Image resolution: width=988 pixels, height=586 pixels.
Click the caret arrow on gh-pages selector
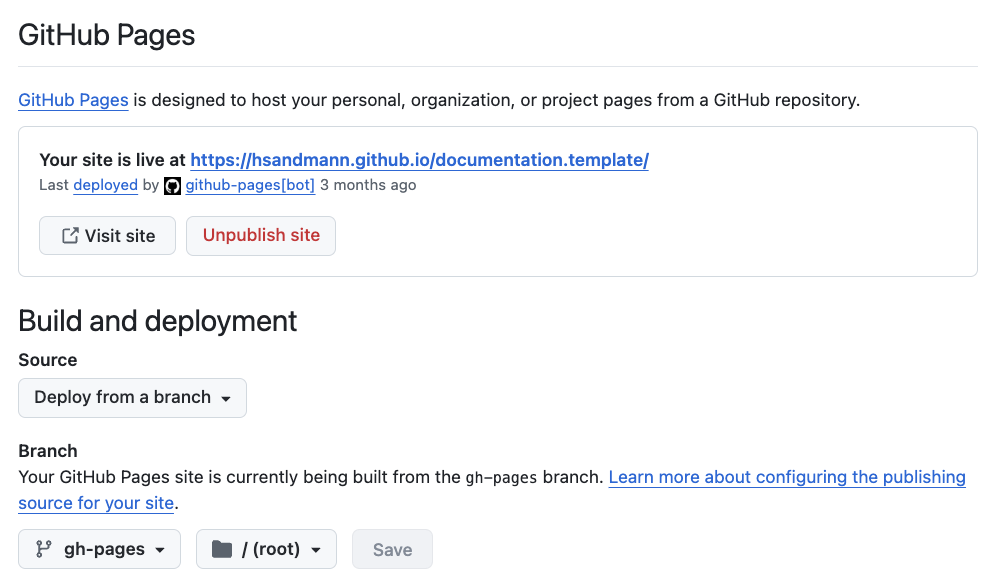click(x=160, y=550)
